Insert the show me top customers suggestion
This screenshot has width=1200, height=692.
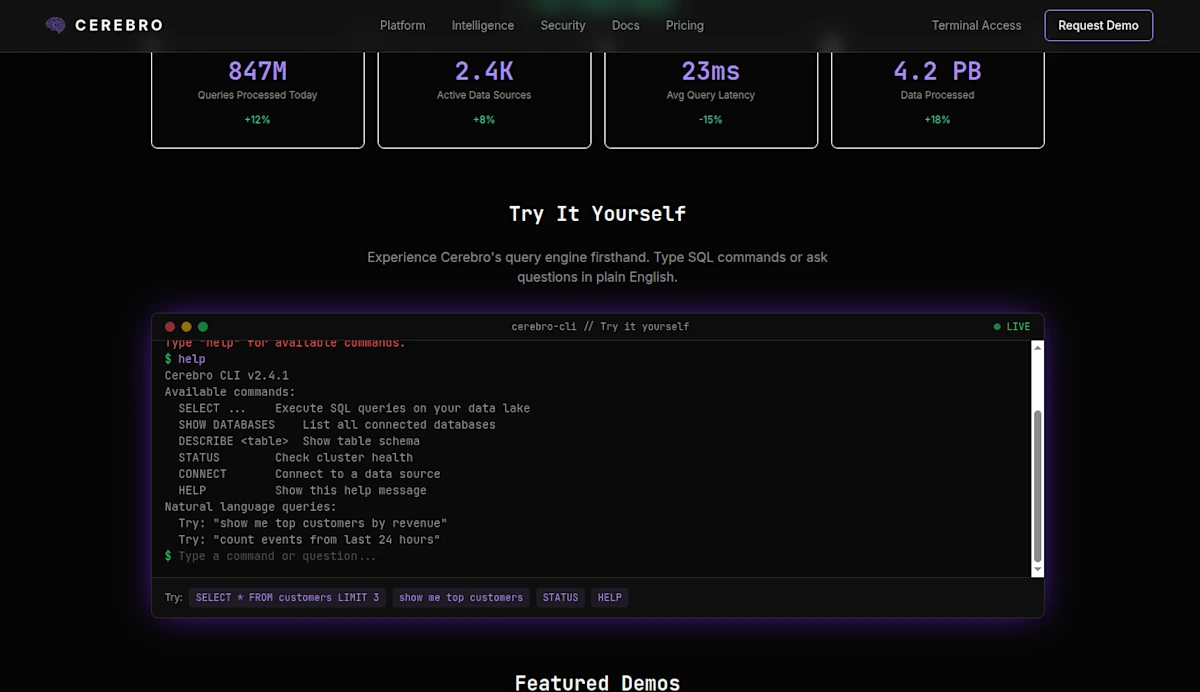click(461, 597)
